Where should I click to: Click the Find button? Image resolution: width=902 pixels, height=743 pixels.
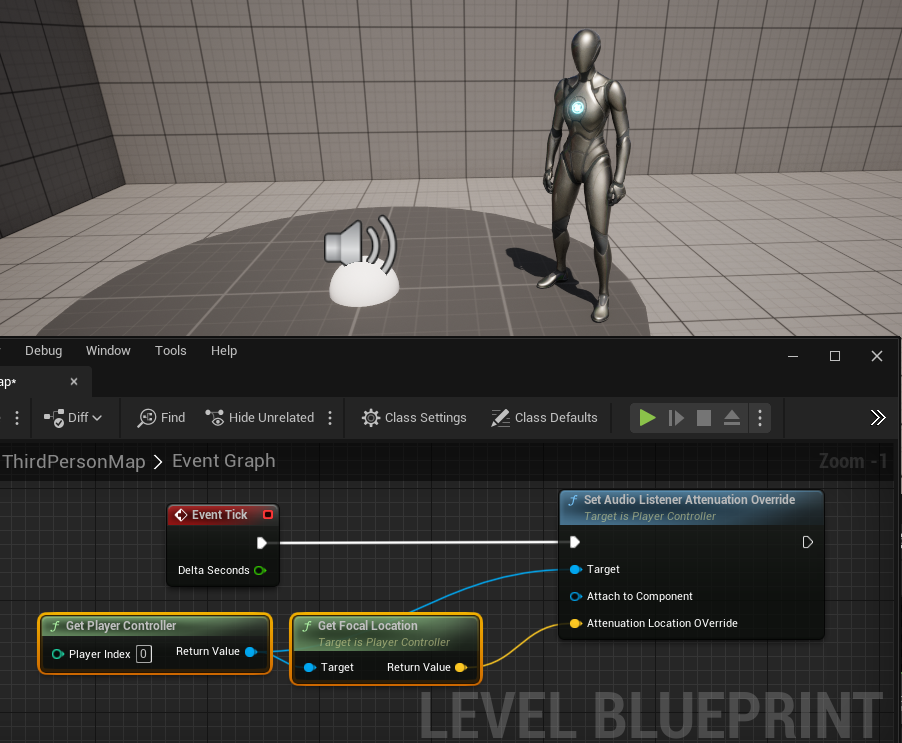tap(161, 418)
